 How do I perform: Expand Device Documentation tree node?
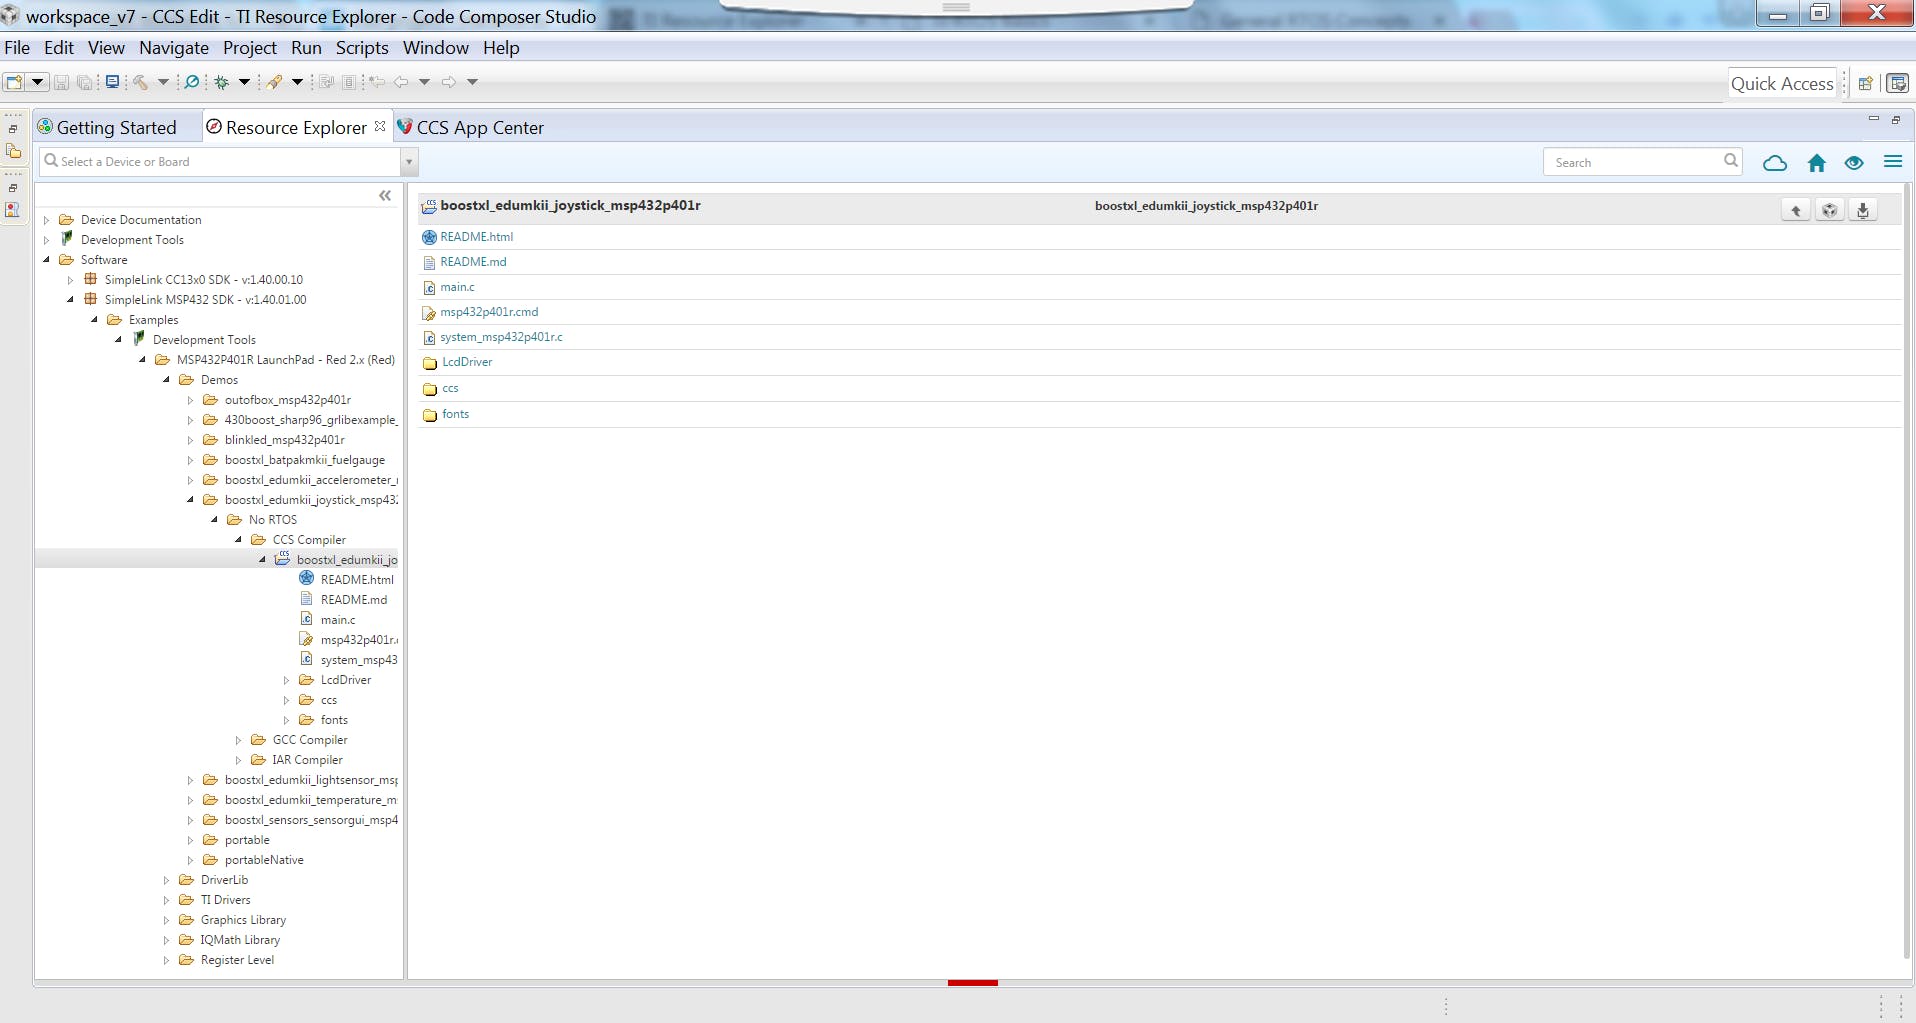click(x=46, y=220)
